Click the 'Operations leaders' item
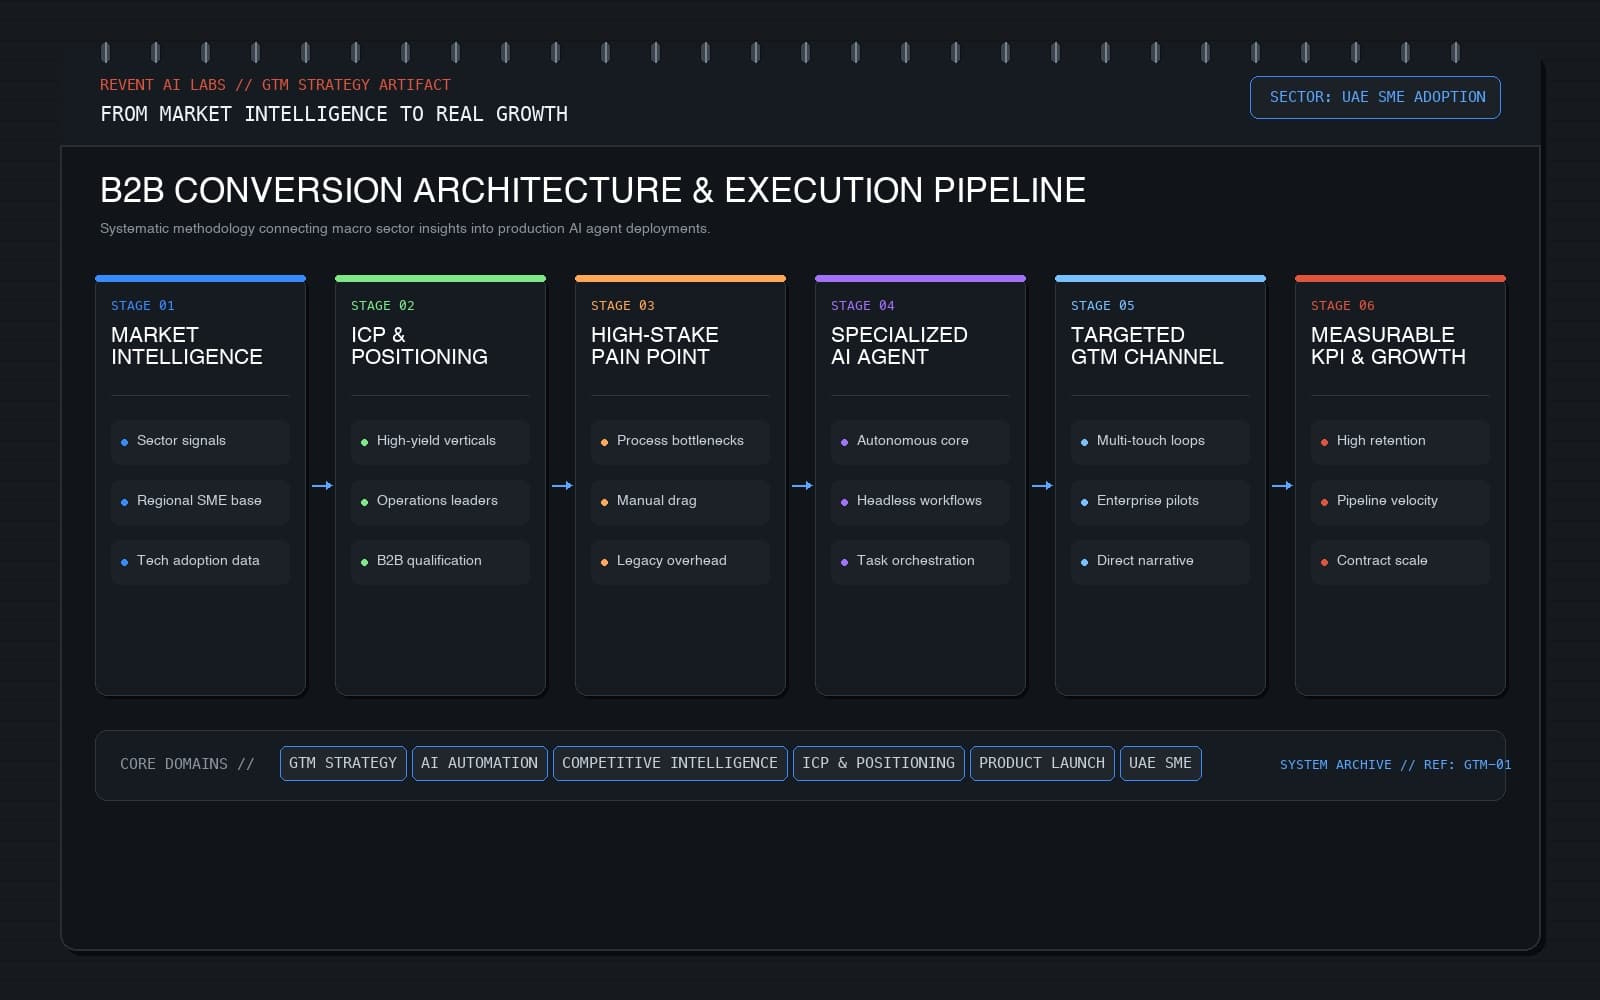This screenshot has width=1600, height=1000. (x=440, y=501)
